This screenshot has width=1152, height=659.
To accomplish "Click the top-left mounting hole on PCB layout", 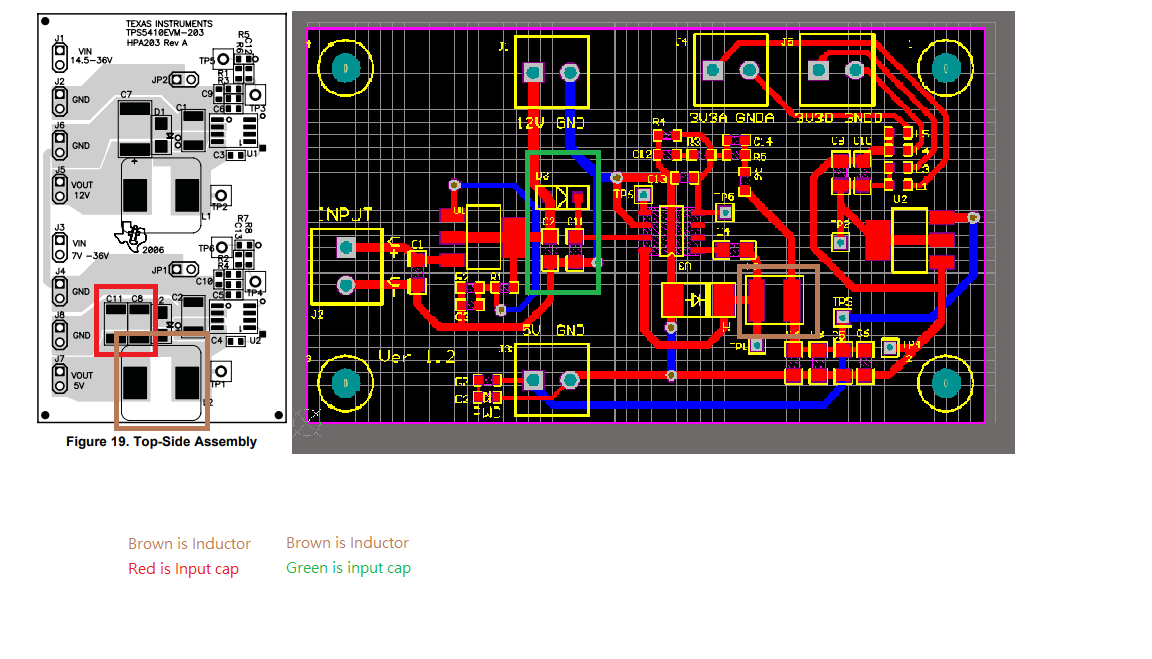I will coord(345,69).
